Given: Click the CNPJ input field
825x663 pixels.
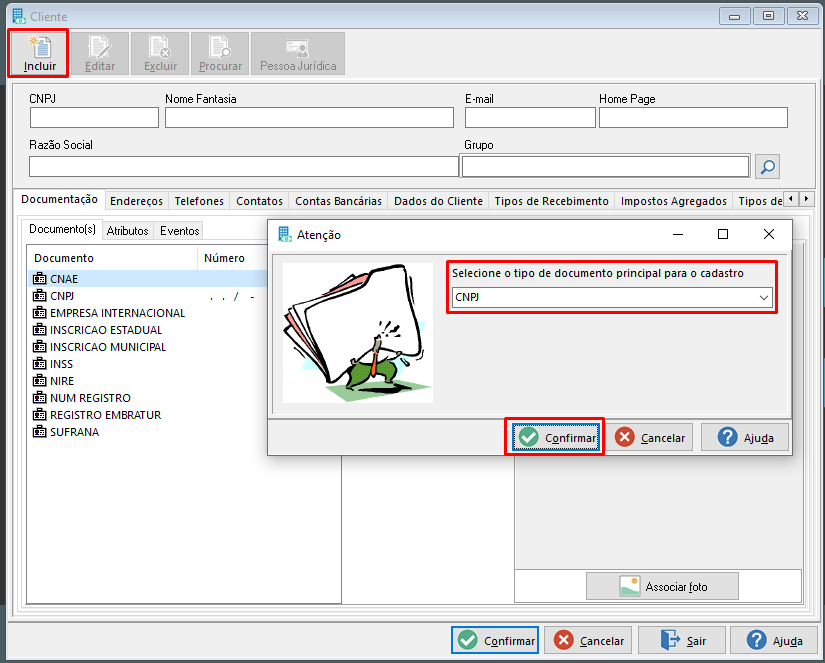Looking at the screenshot, I should 94,117.
